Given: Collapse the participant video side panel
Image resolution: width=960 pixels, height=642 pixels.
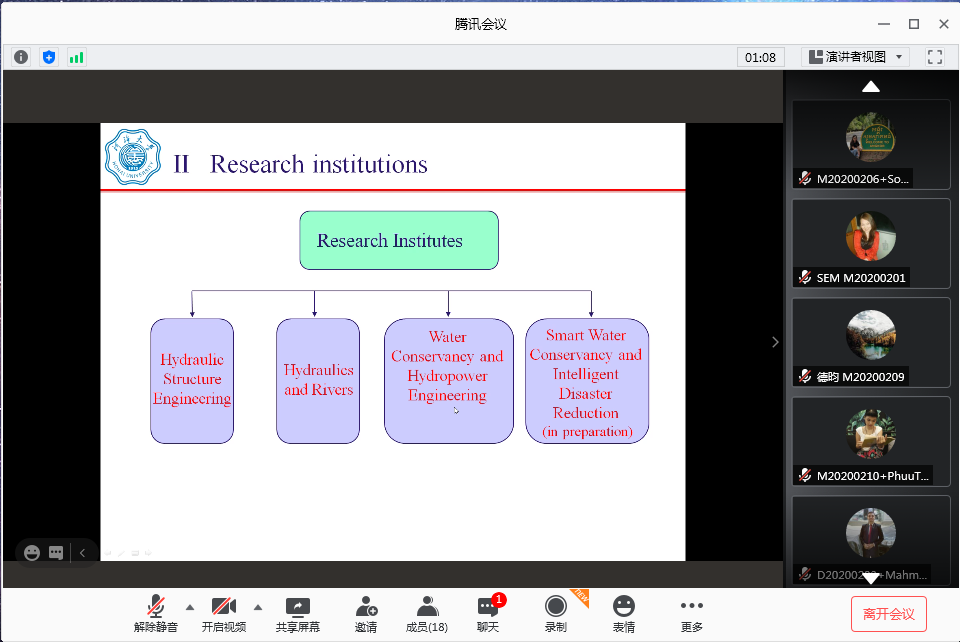Looking at the screenshot, I should point(775,342).
